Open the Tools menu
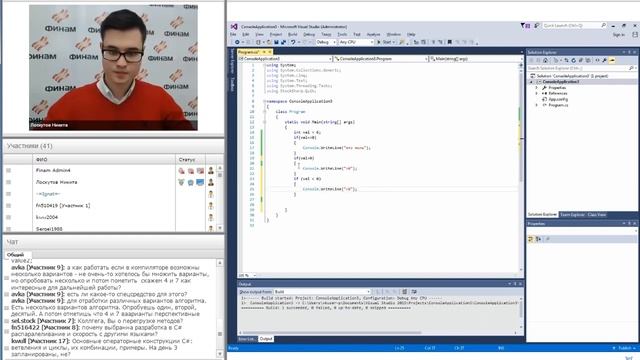The image size is (640, 360). click(x=342, y=35)
